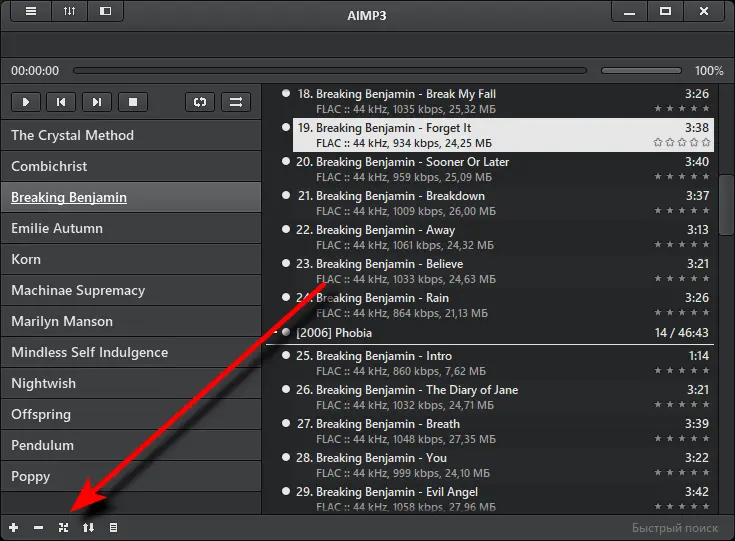The width and height of the screenshot is (735, 541).
Task: Toggle repeat mode
Action: pos(200,102)
